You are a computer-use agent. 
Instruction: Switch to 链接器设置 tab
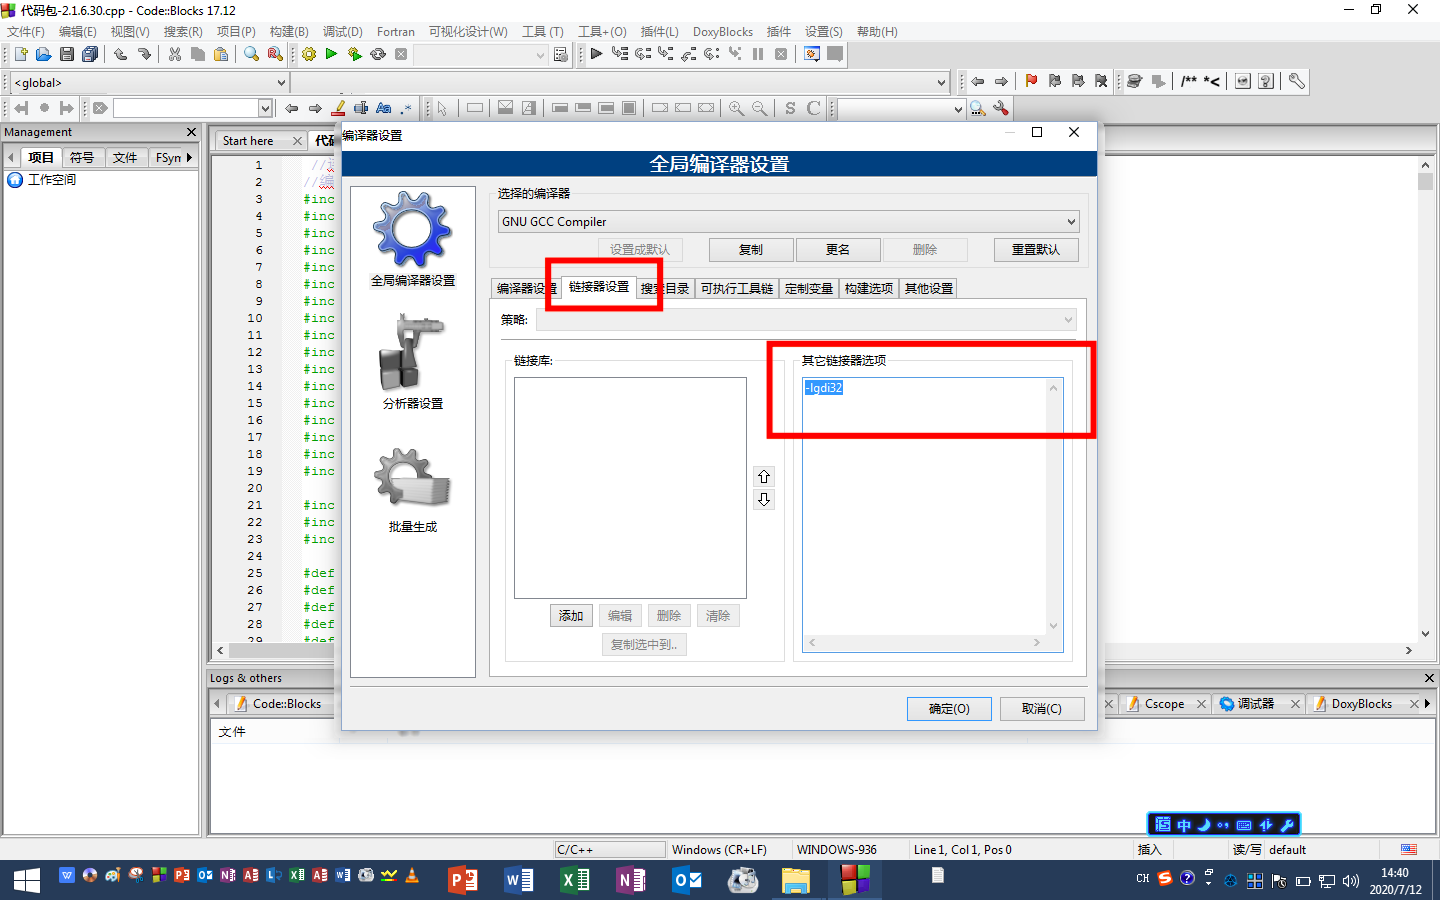click(x=599, y=287)
